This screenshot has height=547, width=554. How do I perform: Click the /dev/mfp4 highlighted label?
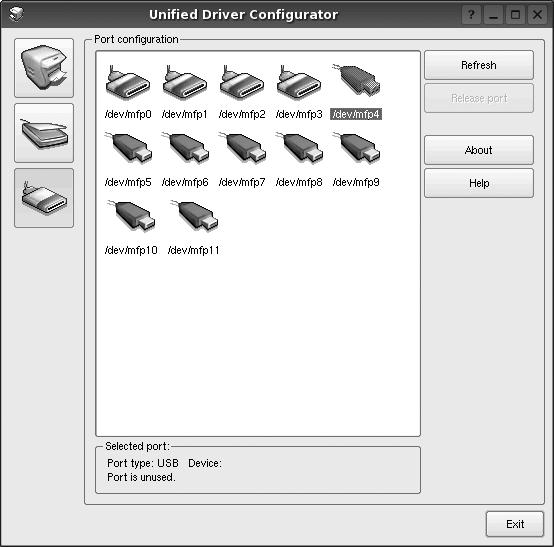(356, 114)
